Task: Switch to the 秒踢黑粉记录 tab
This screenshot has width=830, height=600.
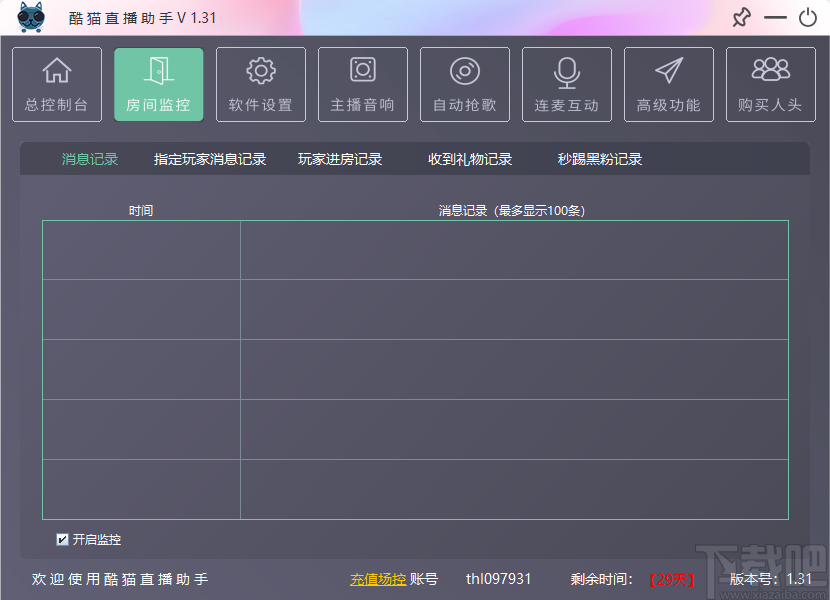Action: coord(600,159)
